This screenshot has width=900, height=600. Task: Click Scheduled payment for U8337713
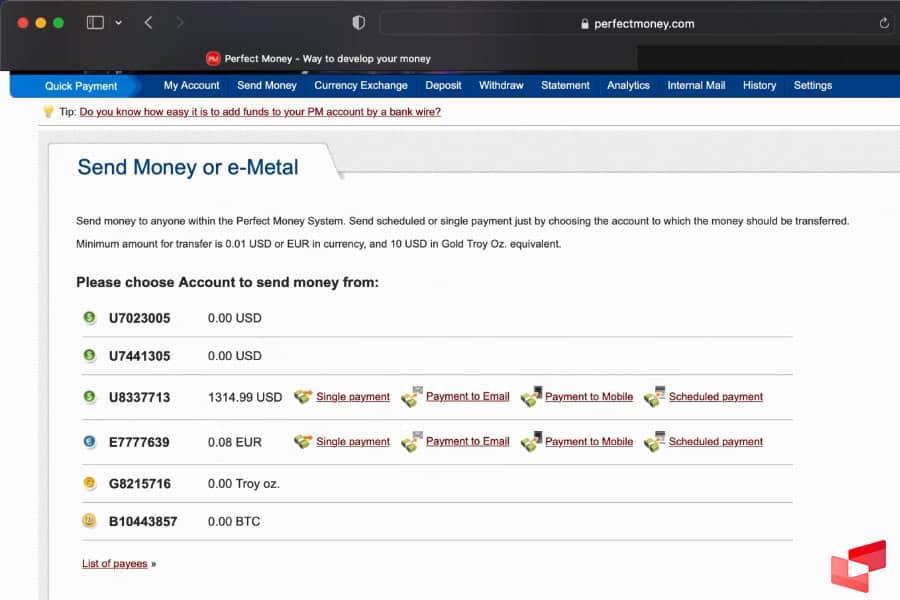point(716,397)
